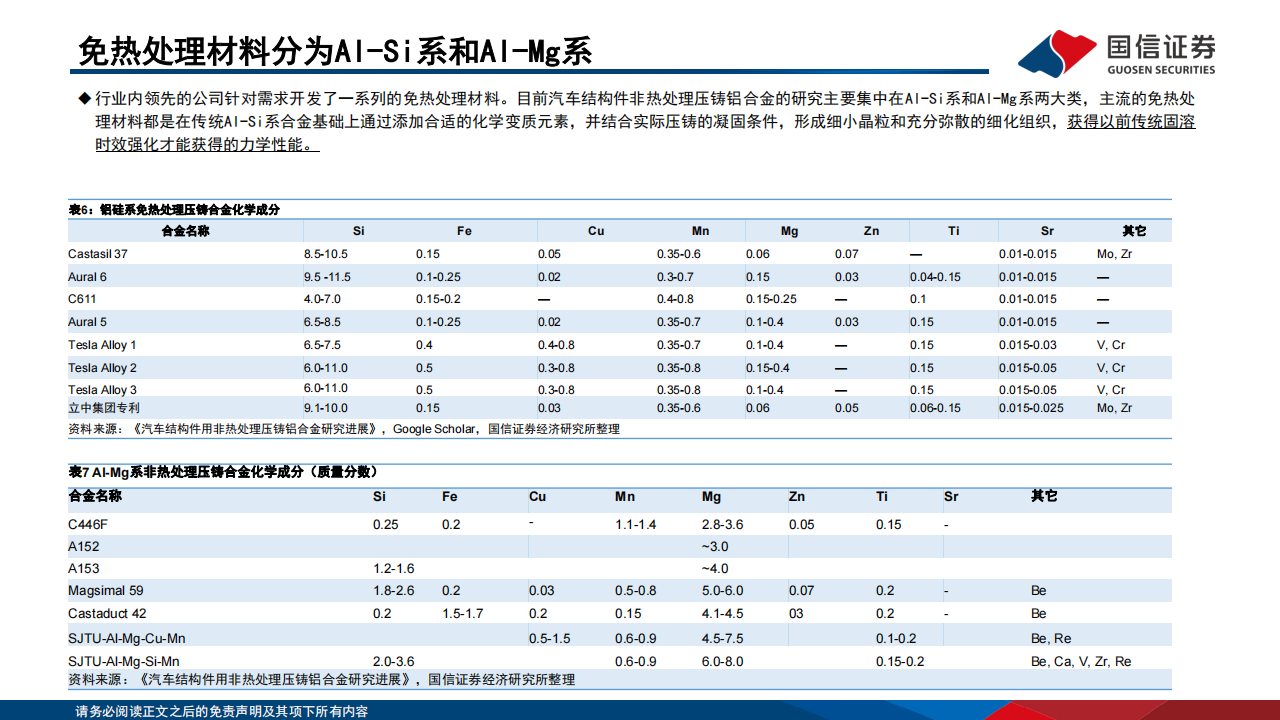Select the Aural 6 row label
The width and height of the screenshot is (1280, 720).
87,277
